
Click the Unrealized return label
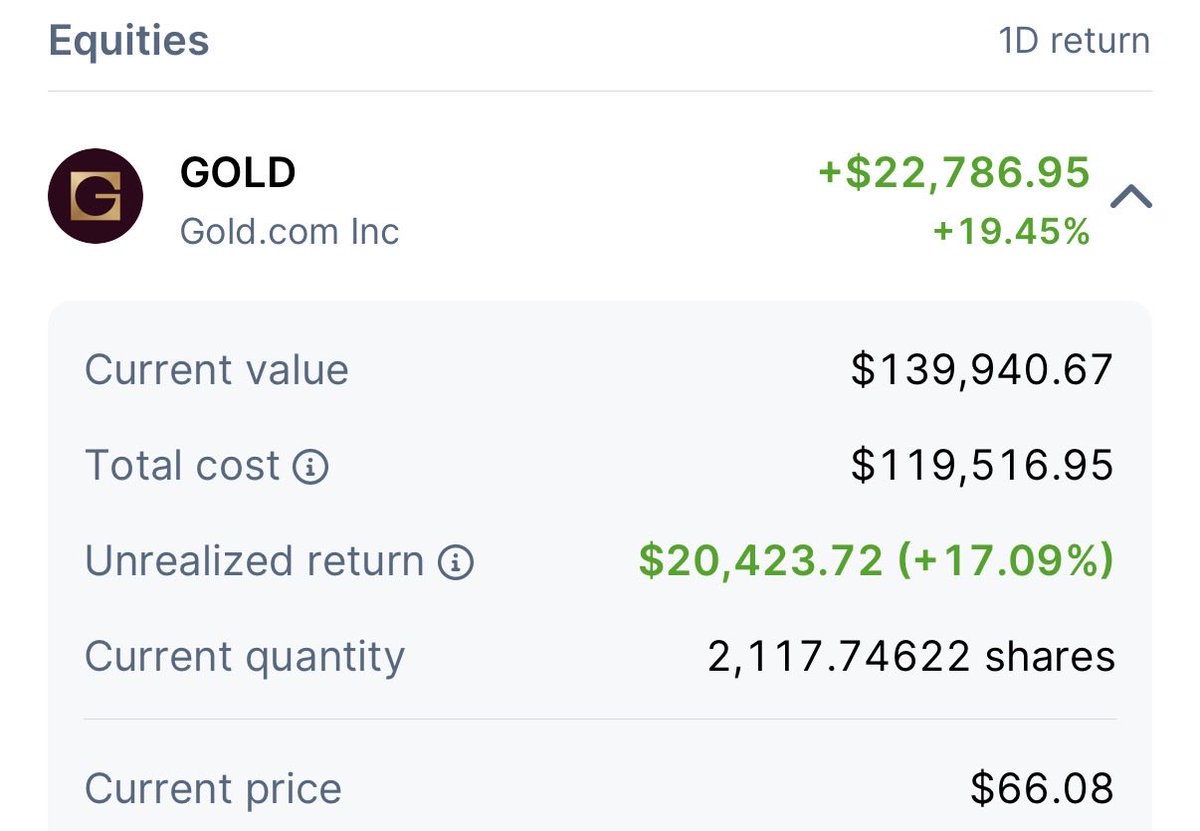click(x=254, y=562)
